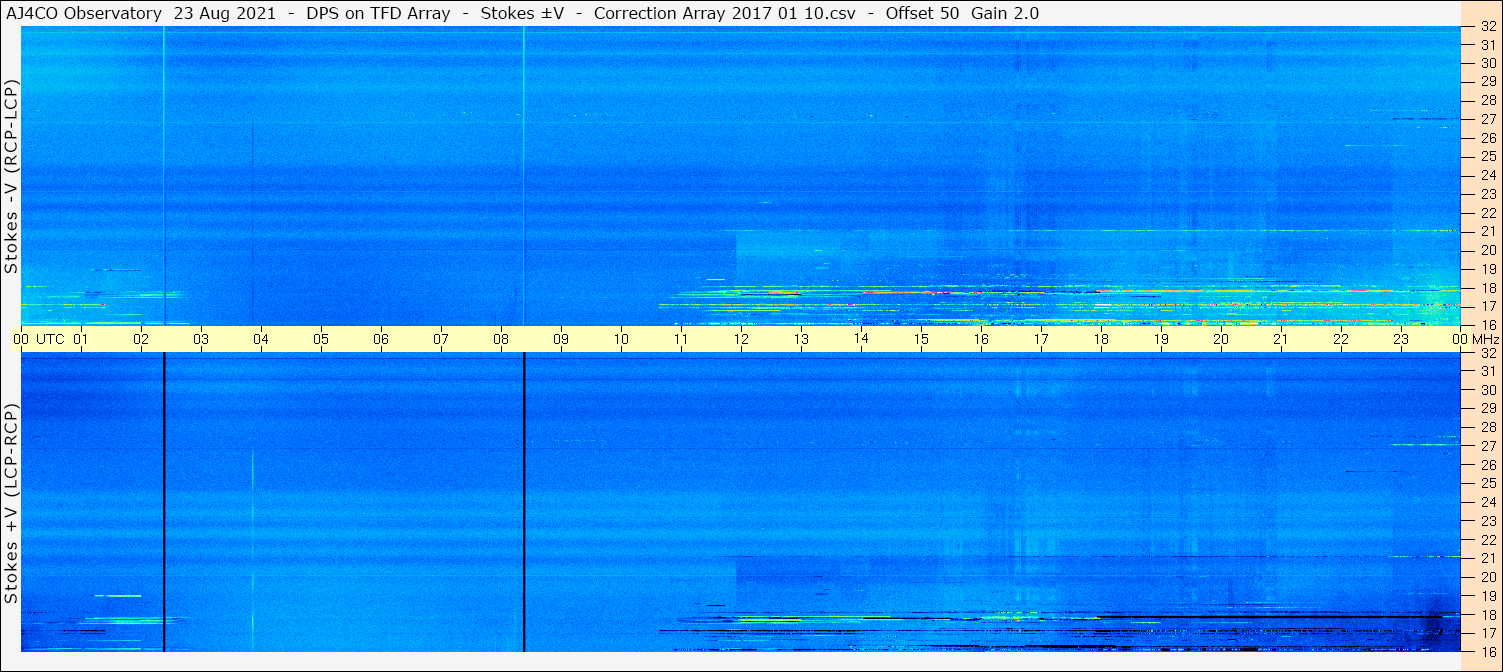Click the 10 hour time axis label
1503x672 pixels.
click(x=621, y=339)
